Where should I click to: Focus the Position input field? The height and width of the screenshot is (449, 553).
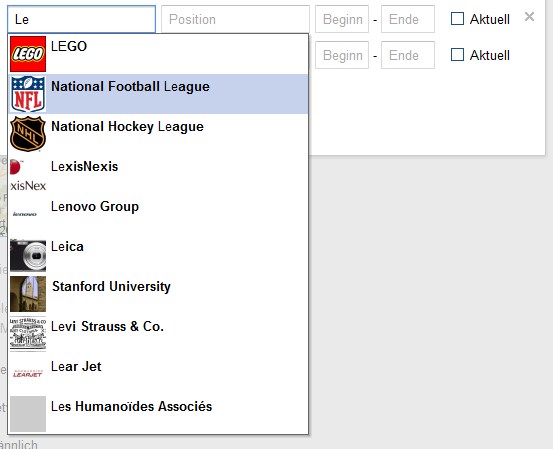pos(235,19)
